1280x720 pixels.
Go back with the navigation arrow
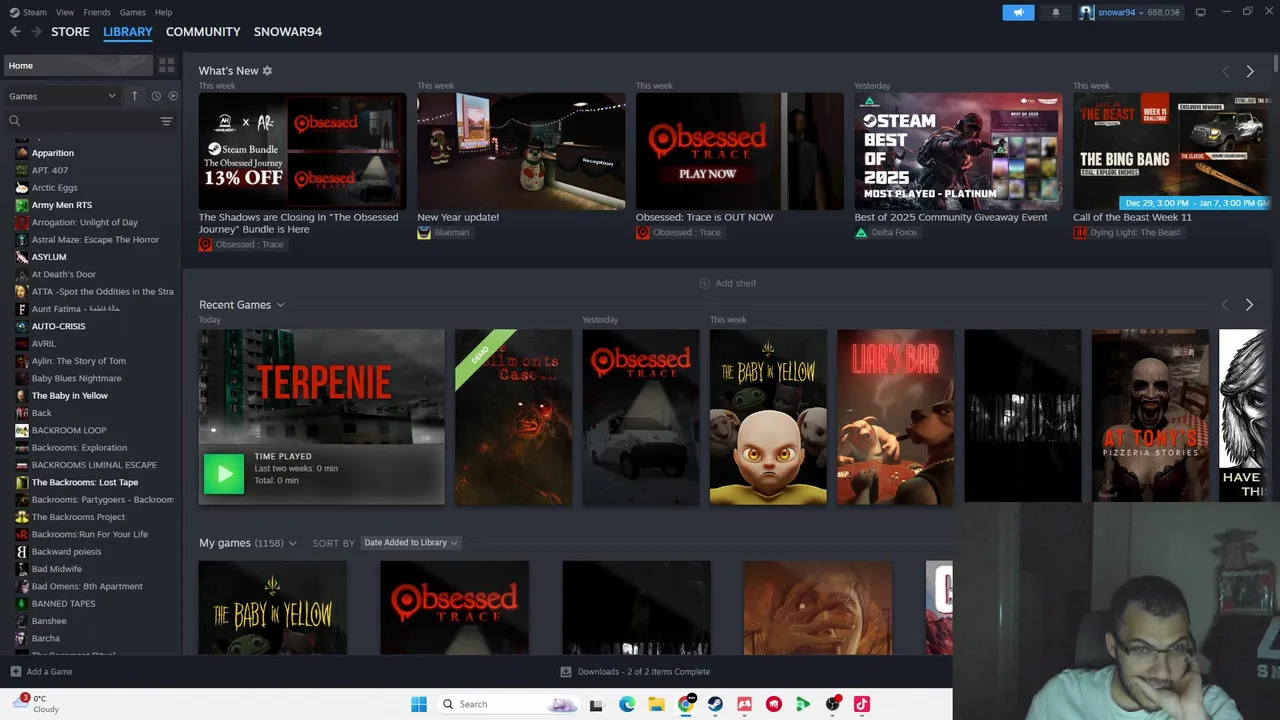[x=15, y=32]
